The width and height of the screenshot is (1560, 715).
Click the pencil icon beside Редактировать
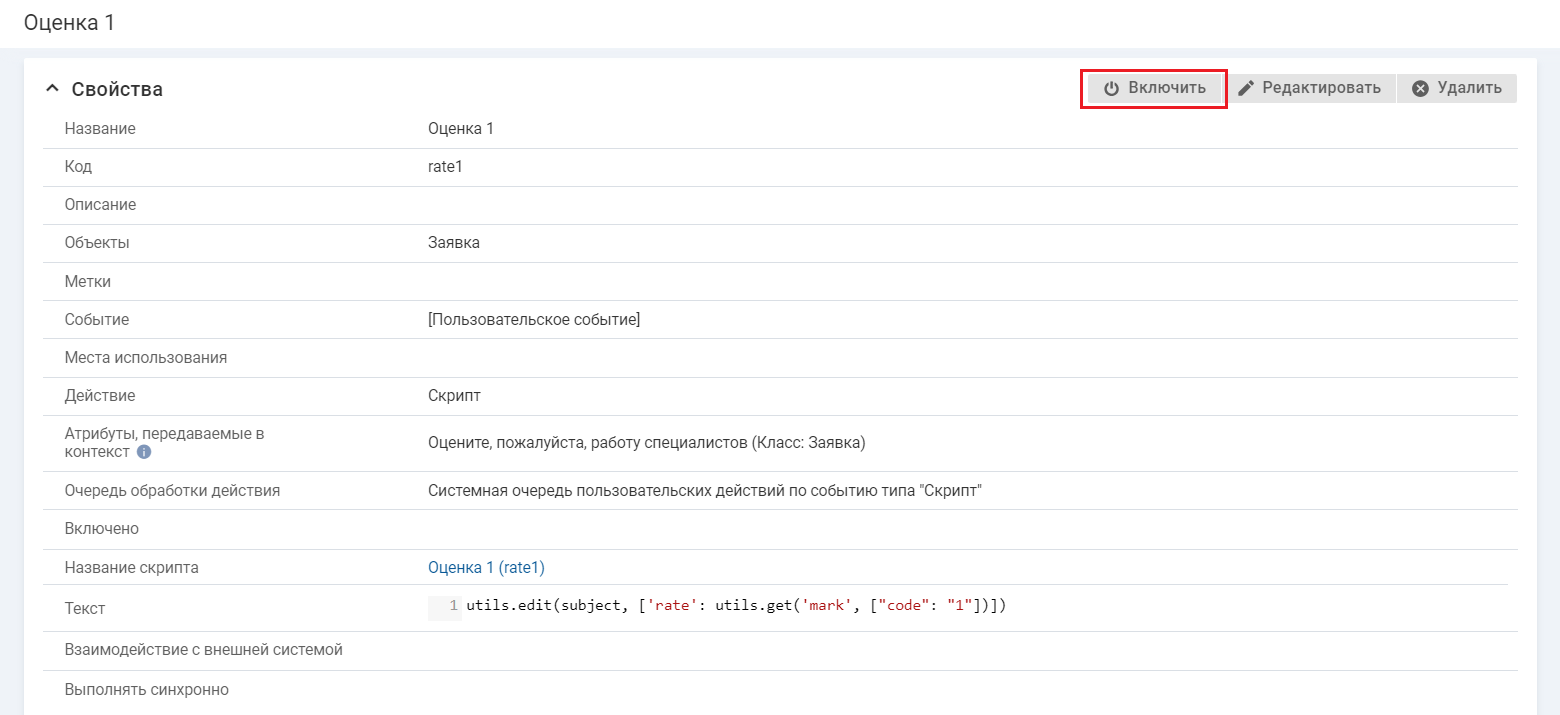pyautogui.click(x=1245, y=89)
